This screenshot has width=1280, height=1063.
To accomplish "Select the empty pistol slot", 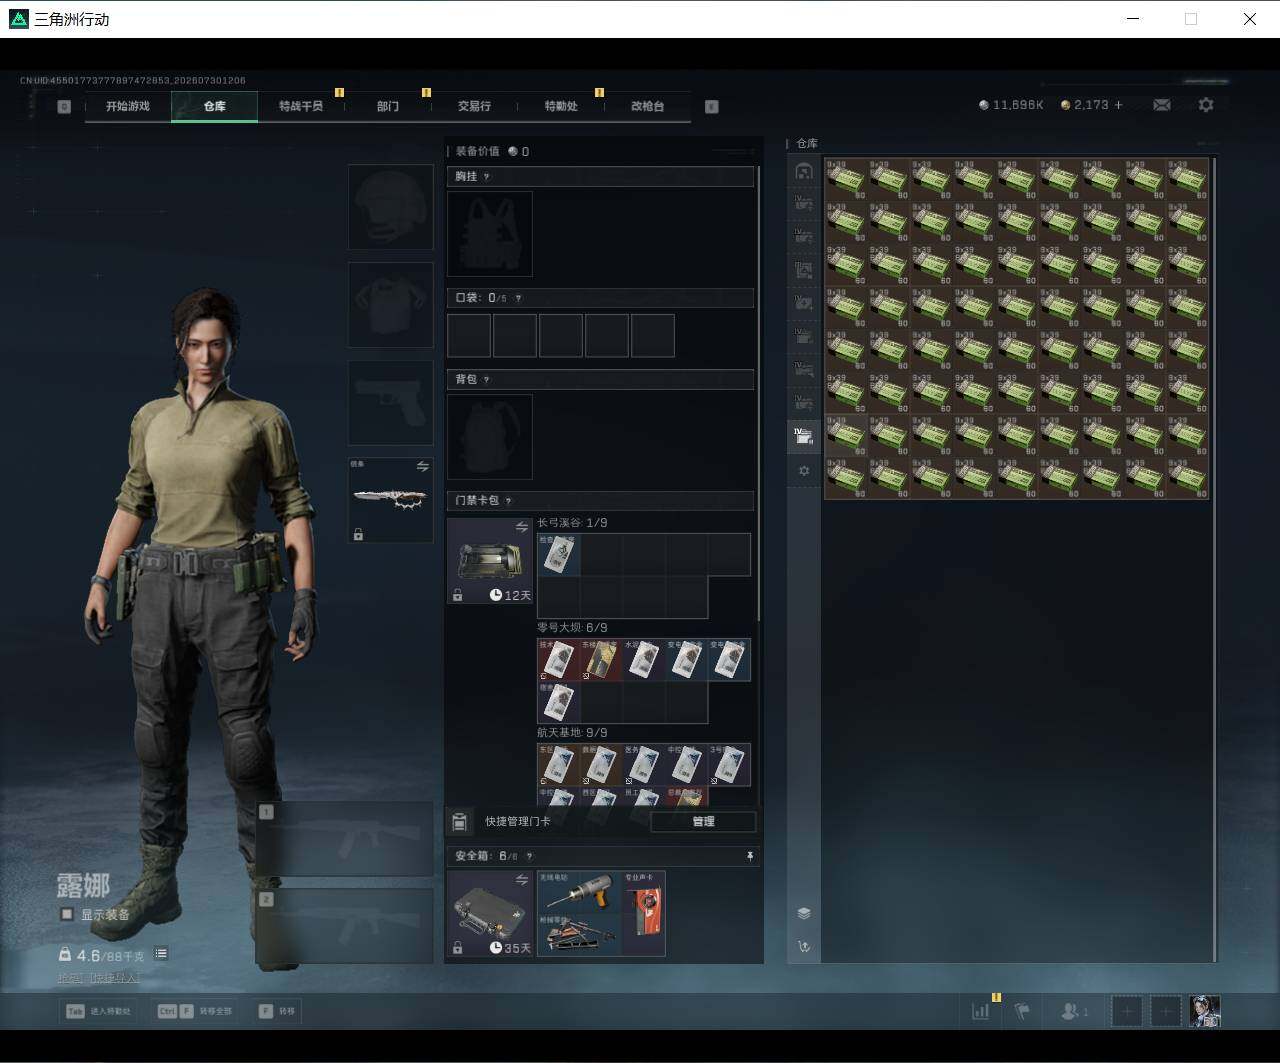I will point(390,403).
